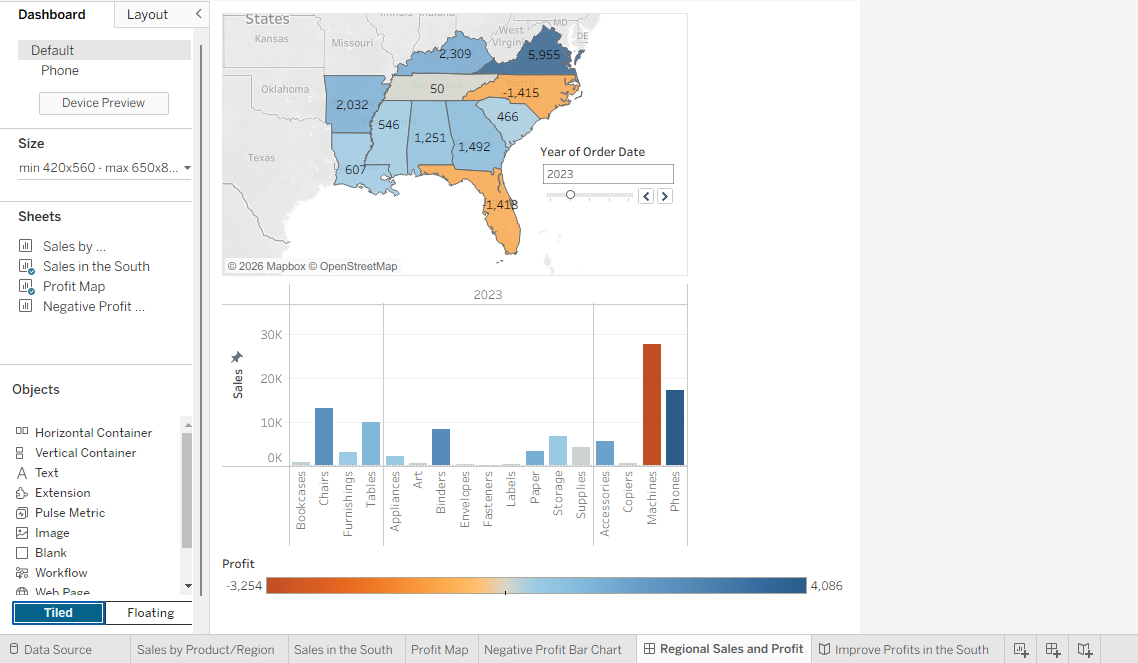Select the Extension object icon
This screenshot has width=1138, height=663.
pos(22,493)
